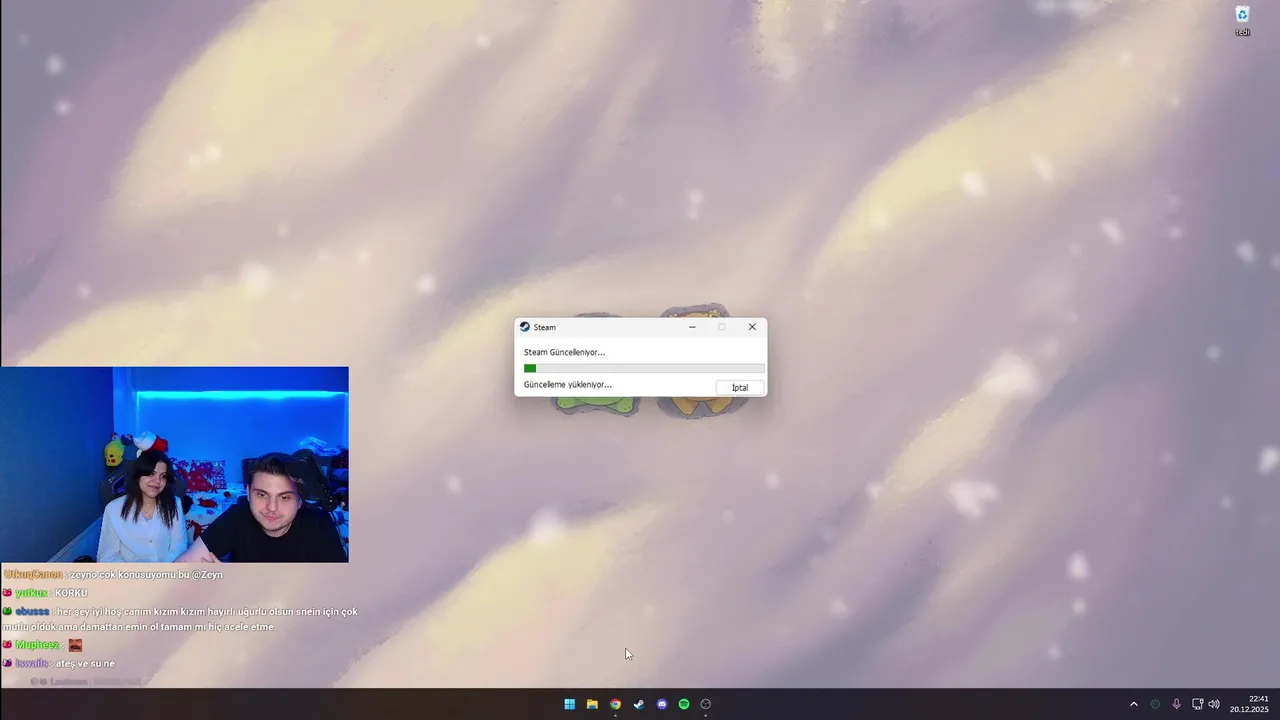Select the Recycle Bin desktop icon
This screenshot has width=1280, height=720.
1242,20
